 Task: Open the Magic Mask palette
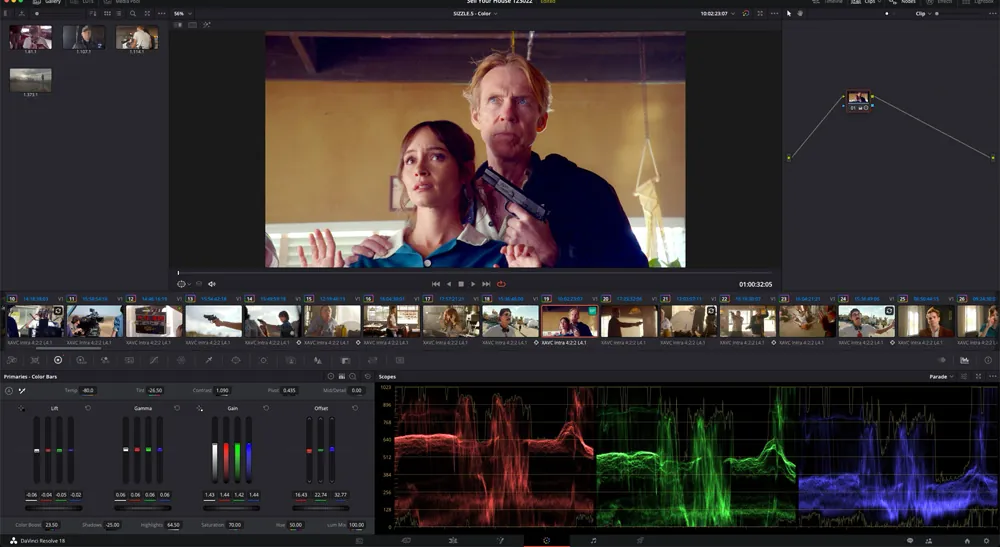(291, 360)
